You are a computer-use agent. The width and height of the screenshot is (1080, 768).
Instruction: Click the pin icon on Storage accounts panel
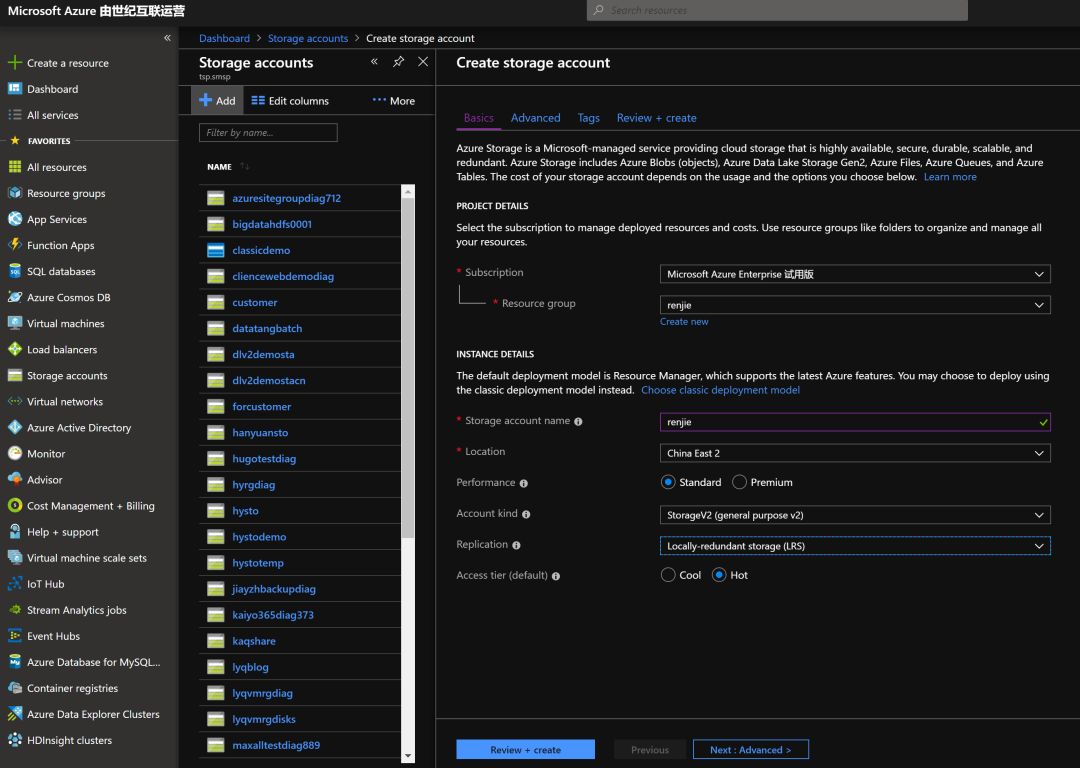point(398,62)
